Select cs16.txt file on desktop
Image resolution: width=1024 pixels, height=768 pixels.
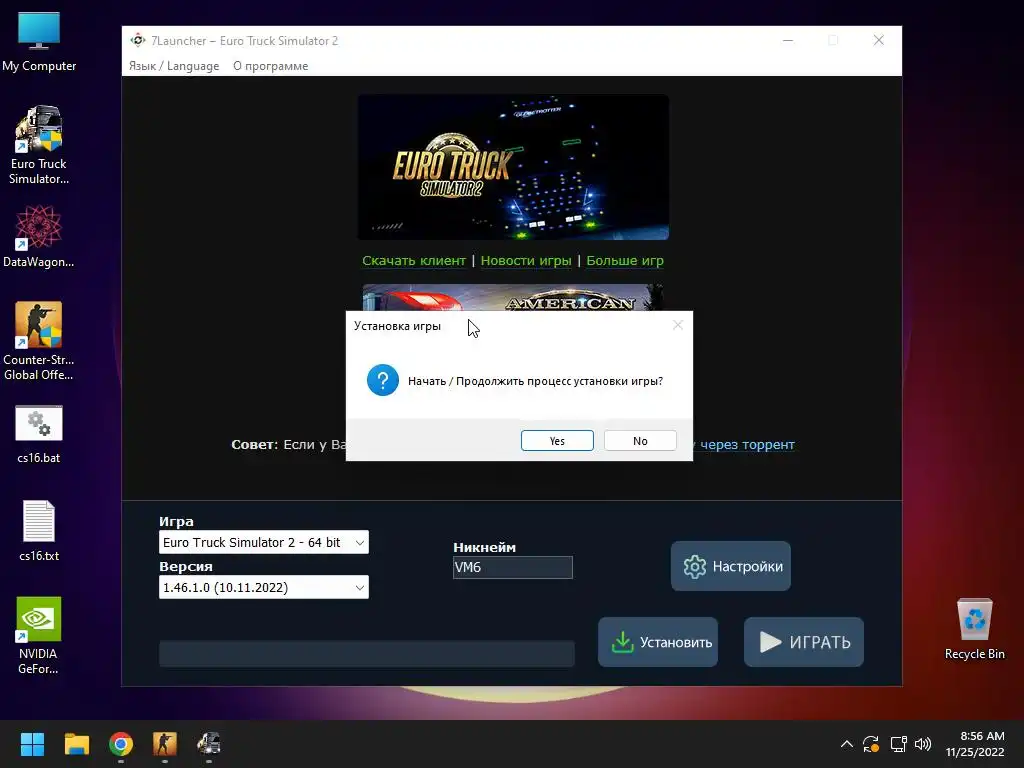coord(39,531)
